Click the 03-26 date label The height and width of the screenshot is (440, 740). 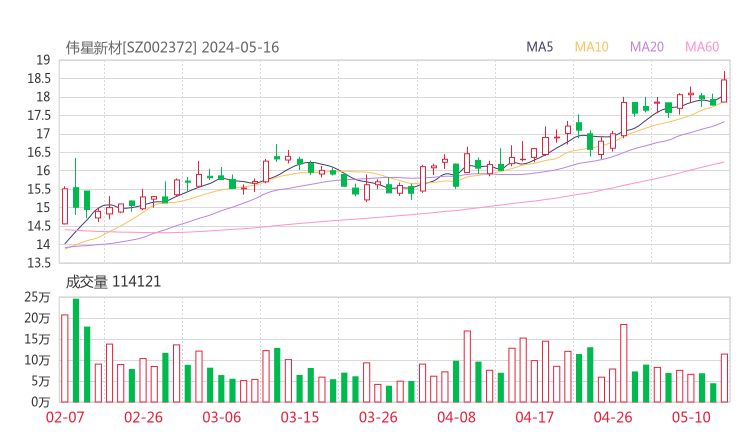[378, 417]
